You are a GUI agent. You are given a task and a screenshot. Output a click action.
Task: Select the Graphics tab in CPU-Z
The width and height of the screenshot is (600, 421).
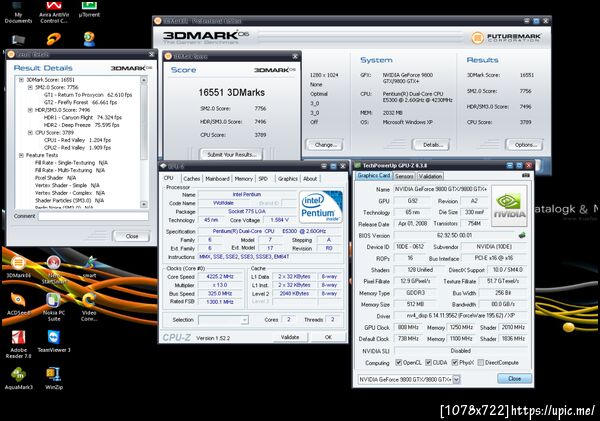click(x=287, y=179)
